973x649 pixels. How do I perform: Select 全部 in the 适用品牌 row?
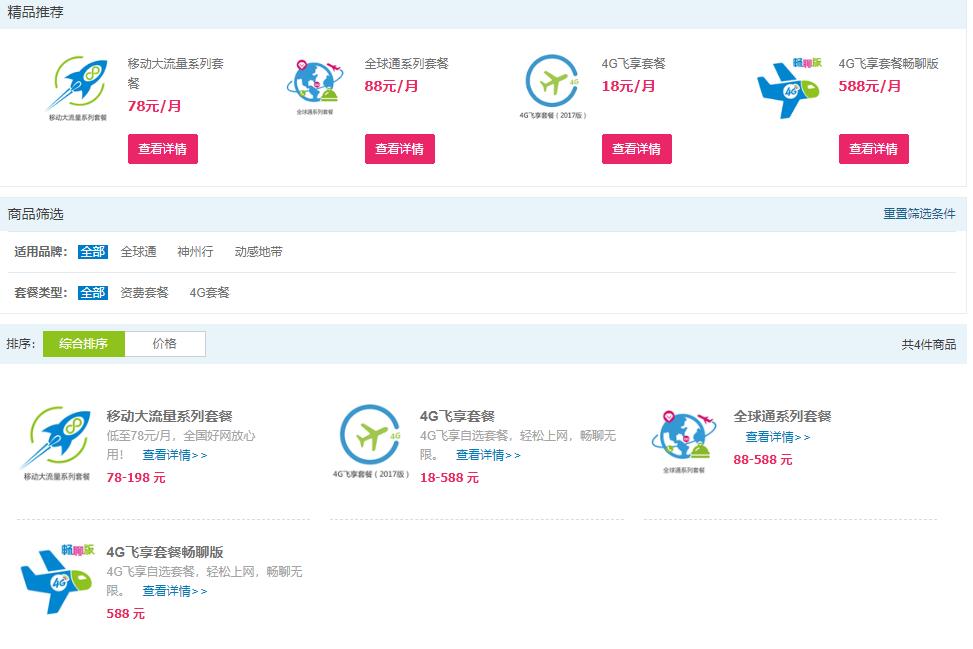tap(92, 252)
